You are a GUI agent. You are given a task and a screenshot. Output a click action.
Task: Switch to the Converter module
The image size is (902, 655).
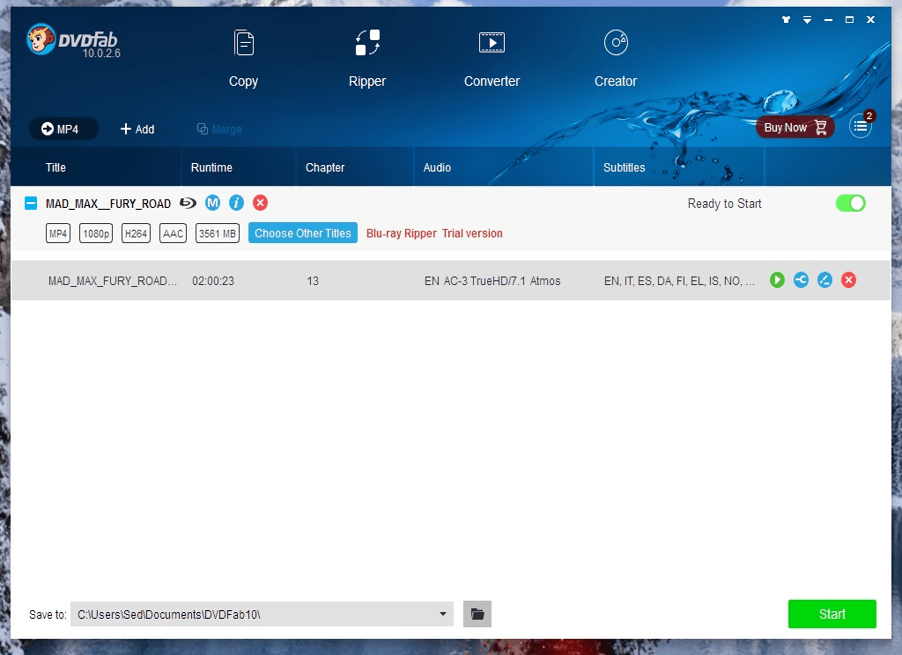(491, 58)
